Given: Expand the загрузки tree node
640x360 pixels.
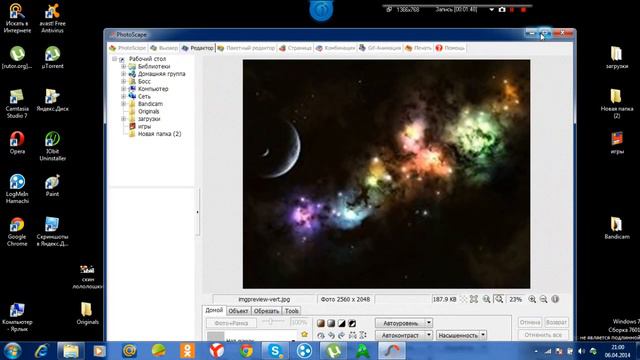Looking at the screenshot, I should click(x=123, y=119).
